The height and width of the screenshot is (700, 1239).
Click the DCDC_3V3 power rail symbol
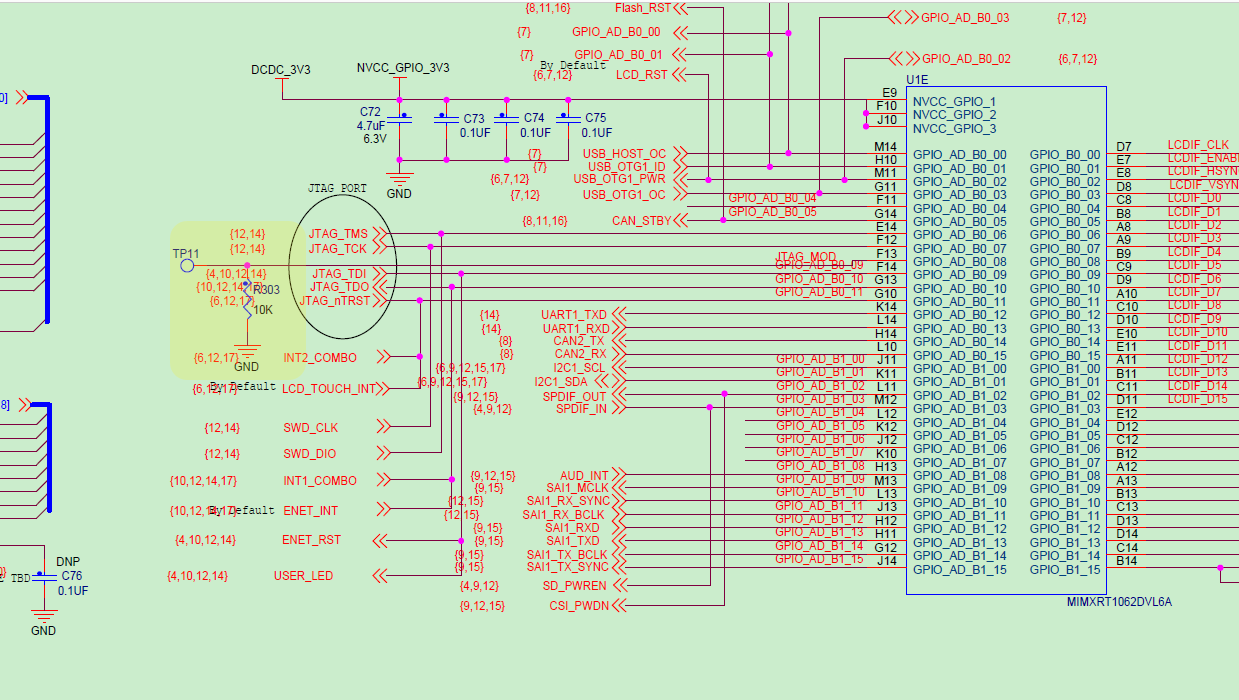(280, 82)
